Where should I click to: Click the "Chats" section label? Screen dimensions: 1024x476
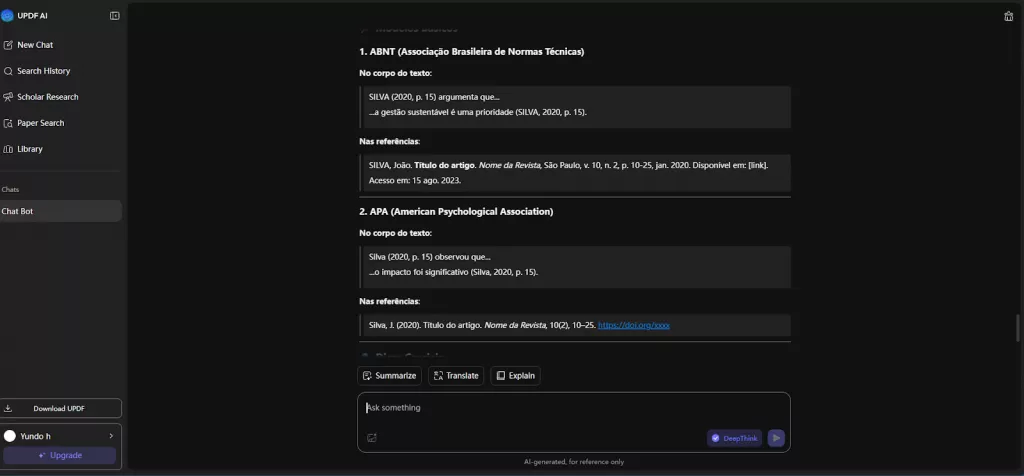point(10,189)
